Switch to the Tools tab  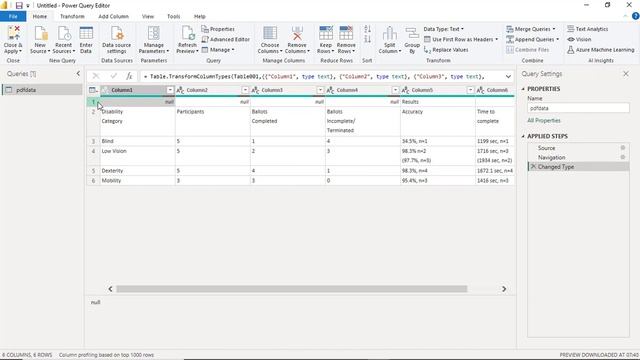tap(173, 16)
